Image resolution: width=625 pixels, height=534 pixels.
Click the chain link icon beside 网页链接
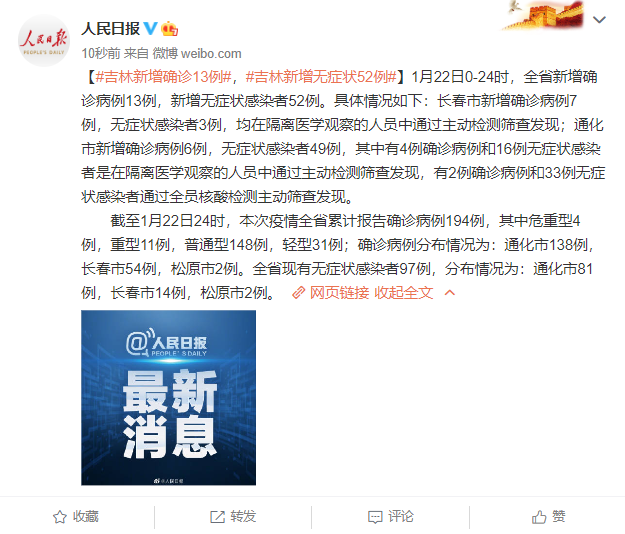(299, 293)
